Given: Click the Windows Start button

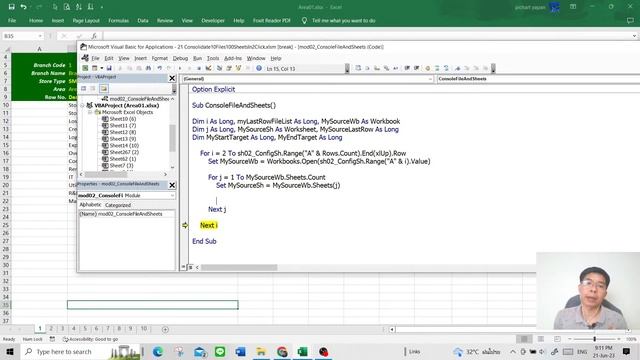Looking at the screenshot, I should [10, 351].
